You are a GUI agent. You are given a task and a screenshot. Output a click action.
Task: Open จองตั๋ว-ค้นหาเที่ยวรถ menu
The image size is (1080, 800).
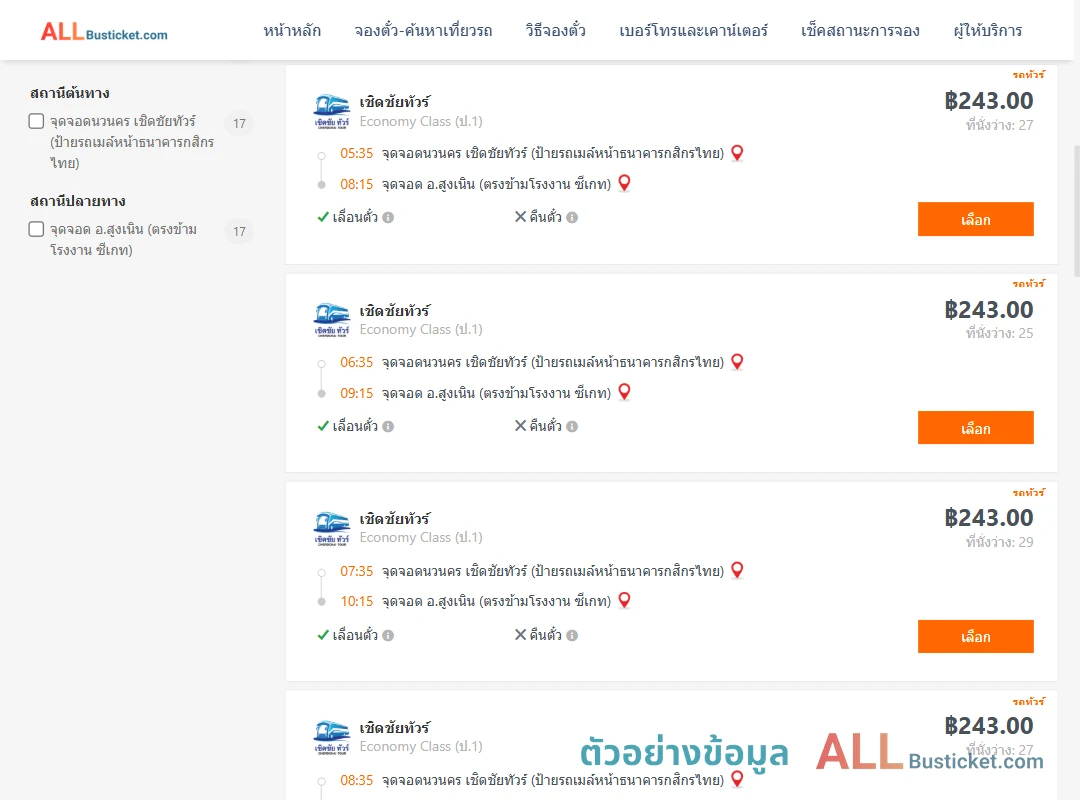pyautogui.click(x=423, y=31)
